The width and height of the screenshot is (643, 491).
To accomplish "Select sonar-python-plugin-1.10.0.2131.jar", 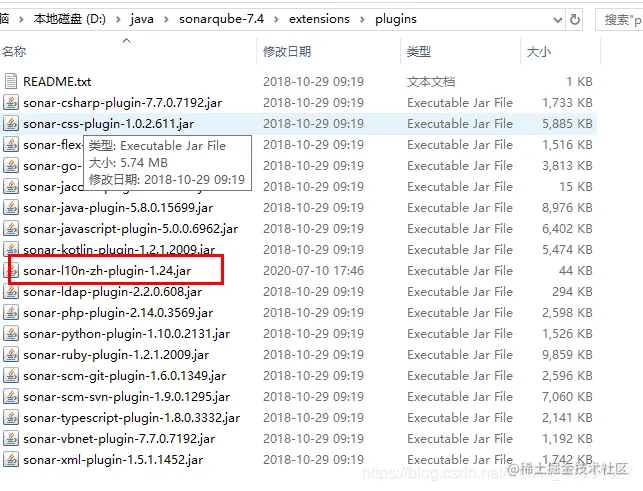I will coord(126,333).
